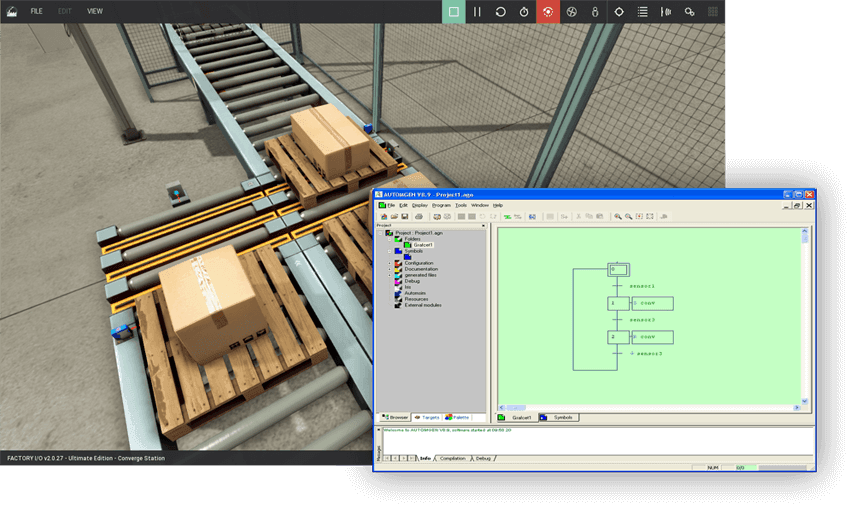Screen dimensions: 850x509
Task: Open the AUTOMGEN Display menu
Action: [x=420, y=205]
